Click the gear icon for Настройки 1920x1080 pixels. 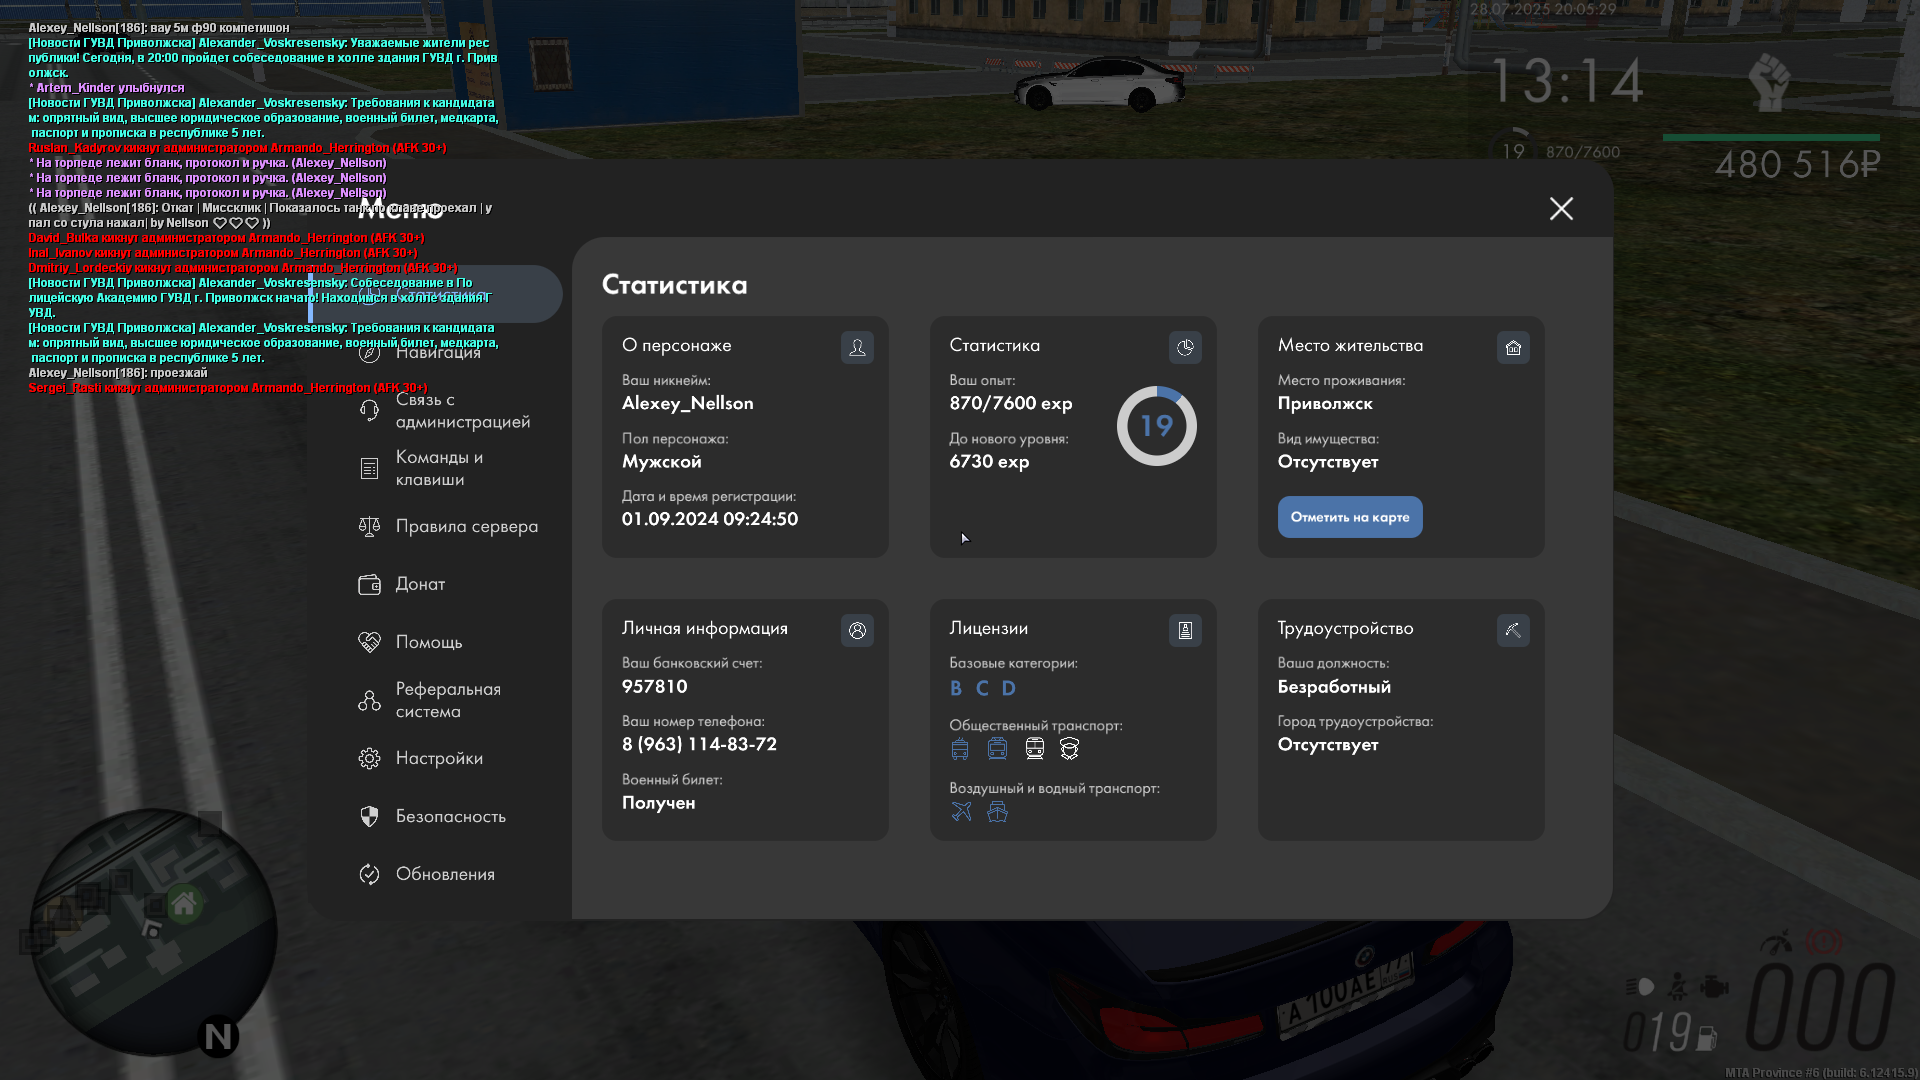369,758
